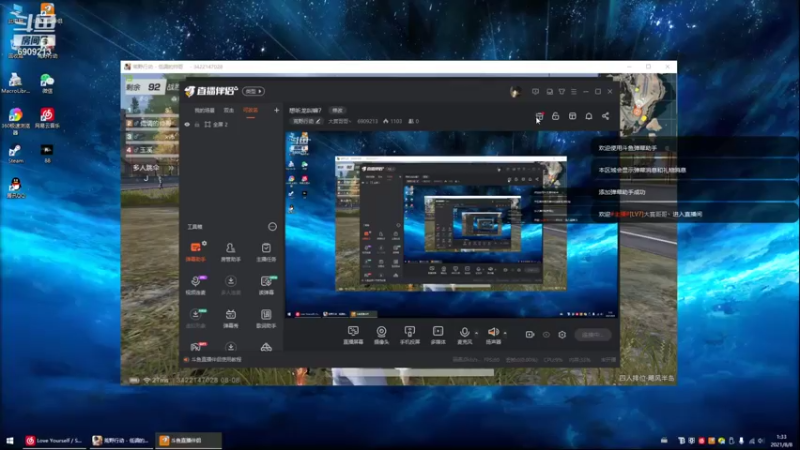The height and width of the screenshot is (450, 800).
Task: Add 多媒体 multimedia source
Action: pyautogui.click(x=438, y=335)
